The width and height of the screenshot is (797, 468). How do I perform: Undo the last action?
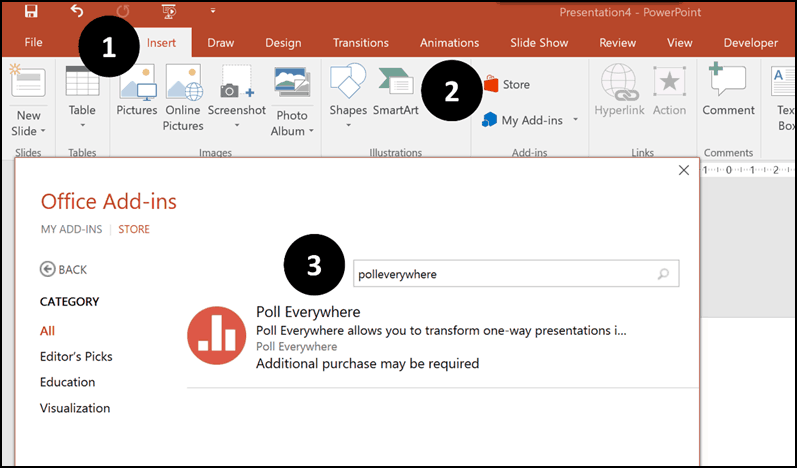coord(77,11)
